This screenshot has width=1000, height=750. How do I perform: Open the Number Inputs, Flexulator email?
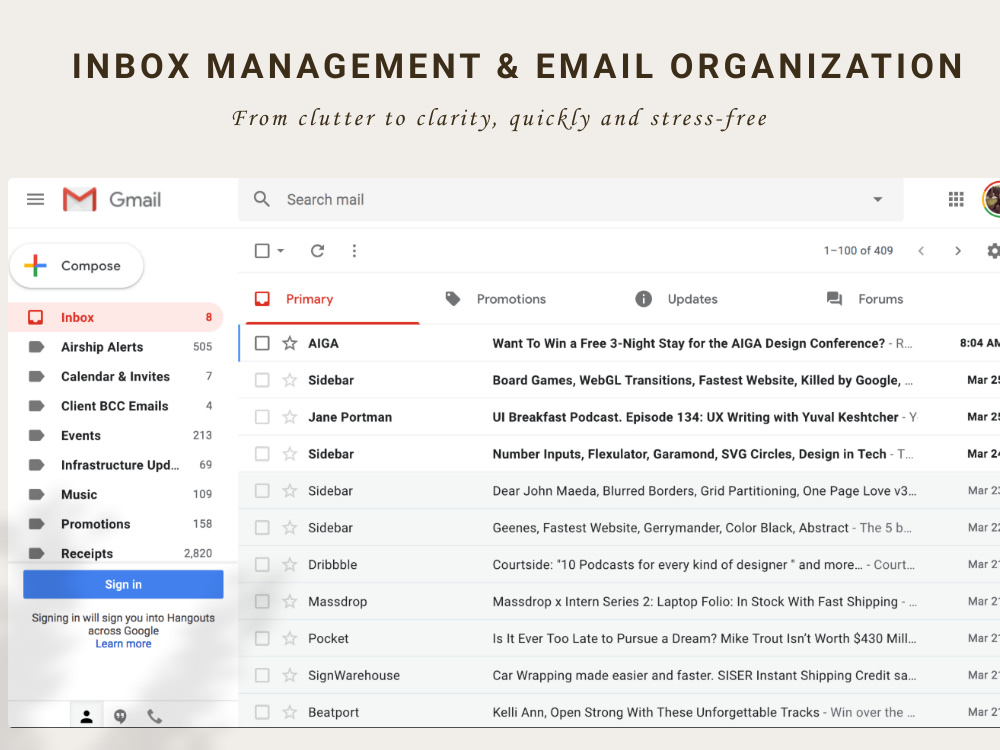click(620, 454)
